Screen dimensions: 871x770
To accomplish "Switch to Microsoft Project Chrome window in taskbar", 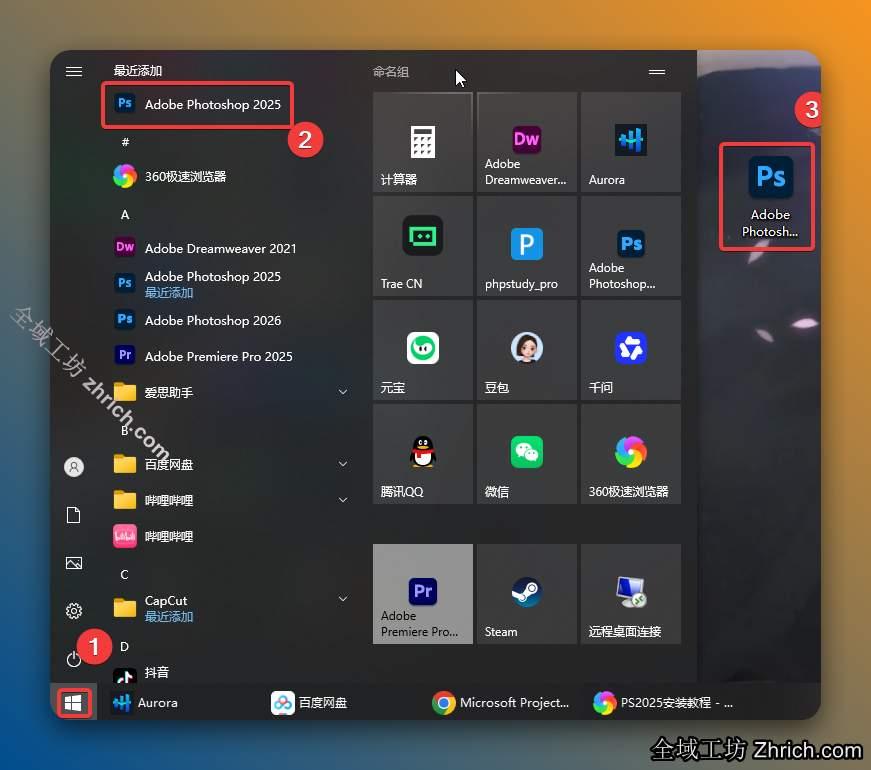I will tap(500, 703).
